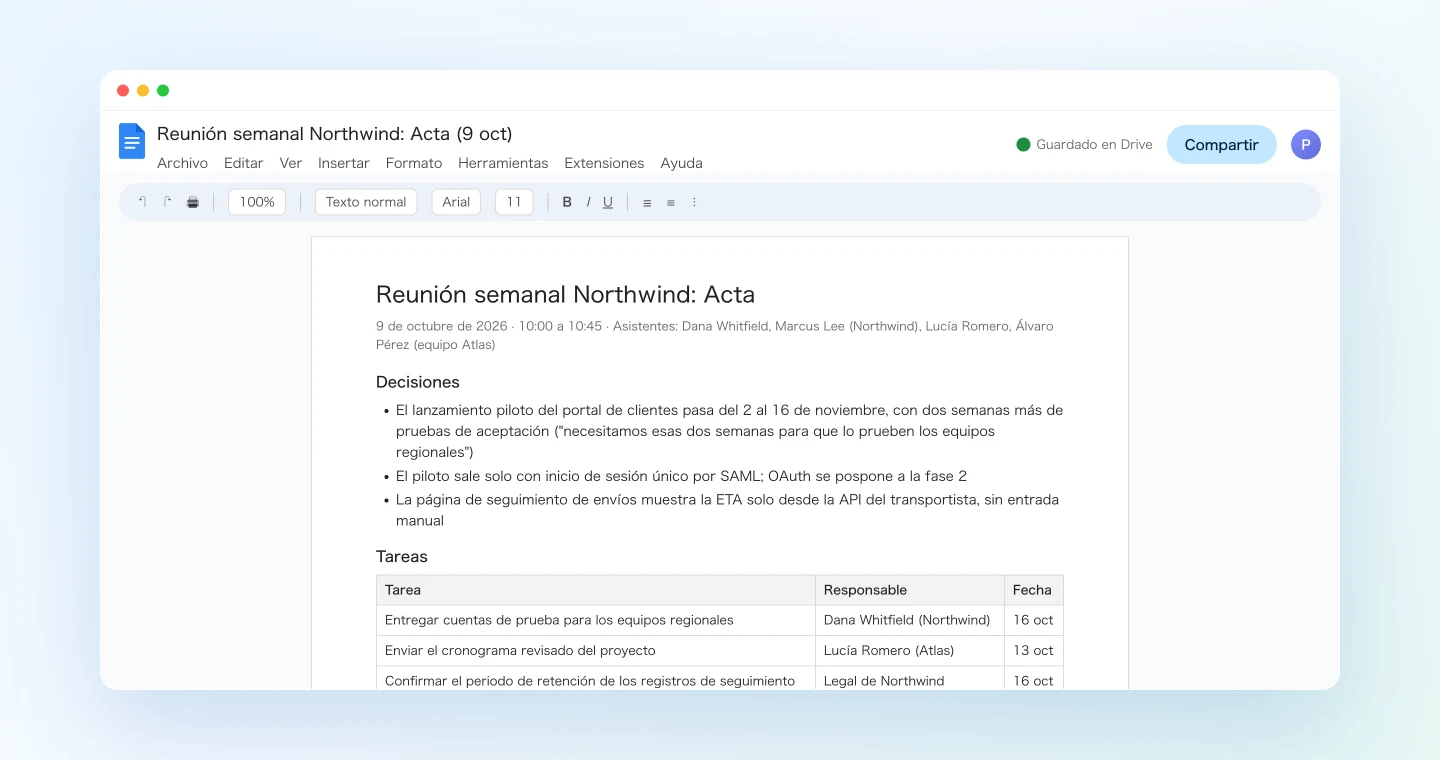Click the Fecha column header cell

pyautogui.click(x=1034, y=590)
